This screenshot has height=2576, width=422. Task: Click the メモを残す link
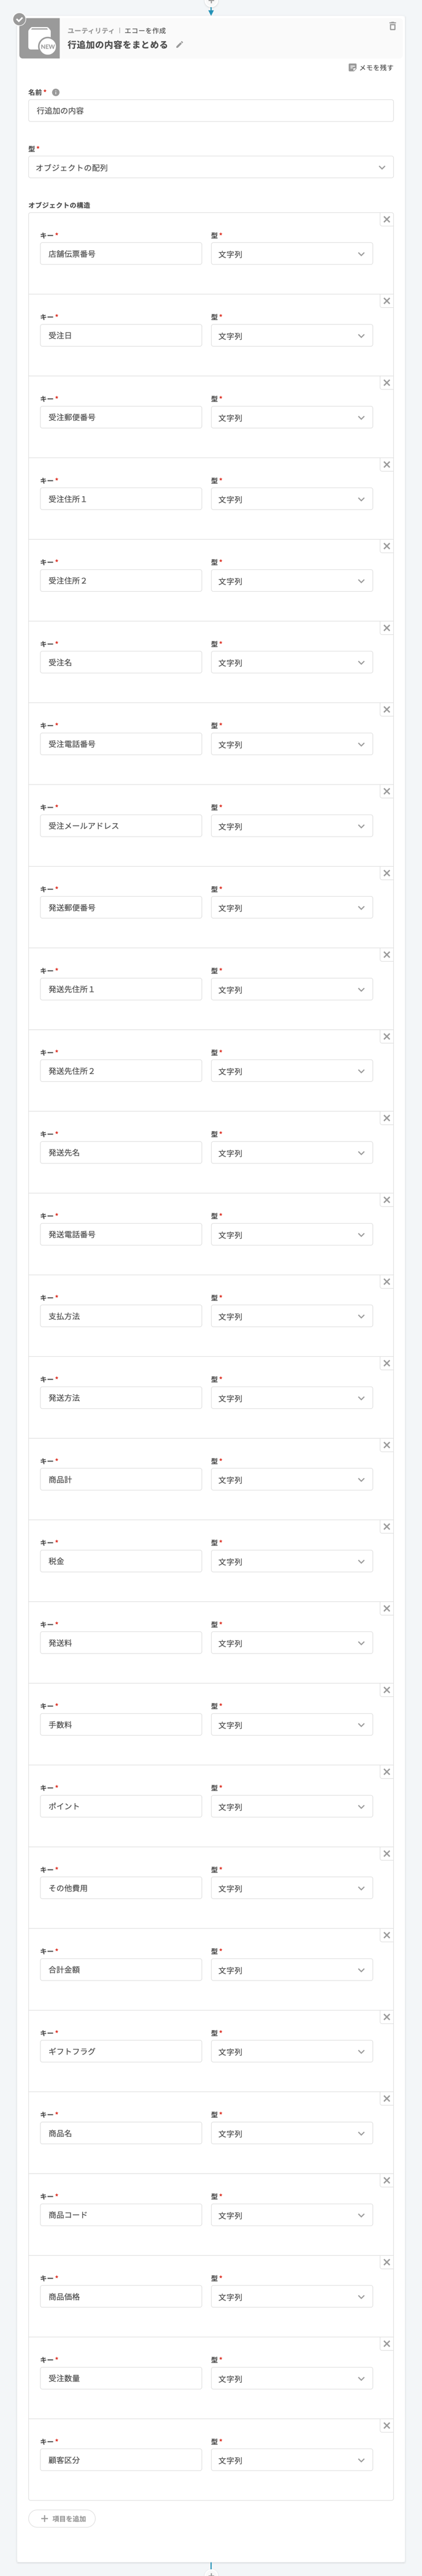pos(371,68)
